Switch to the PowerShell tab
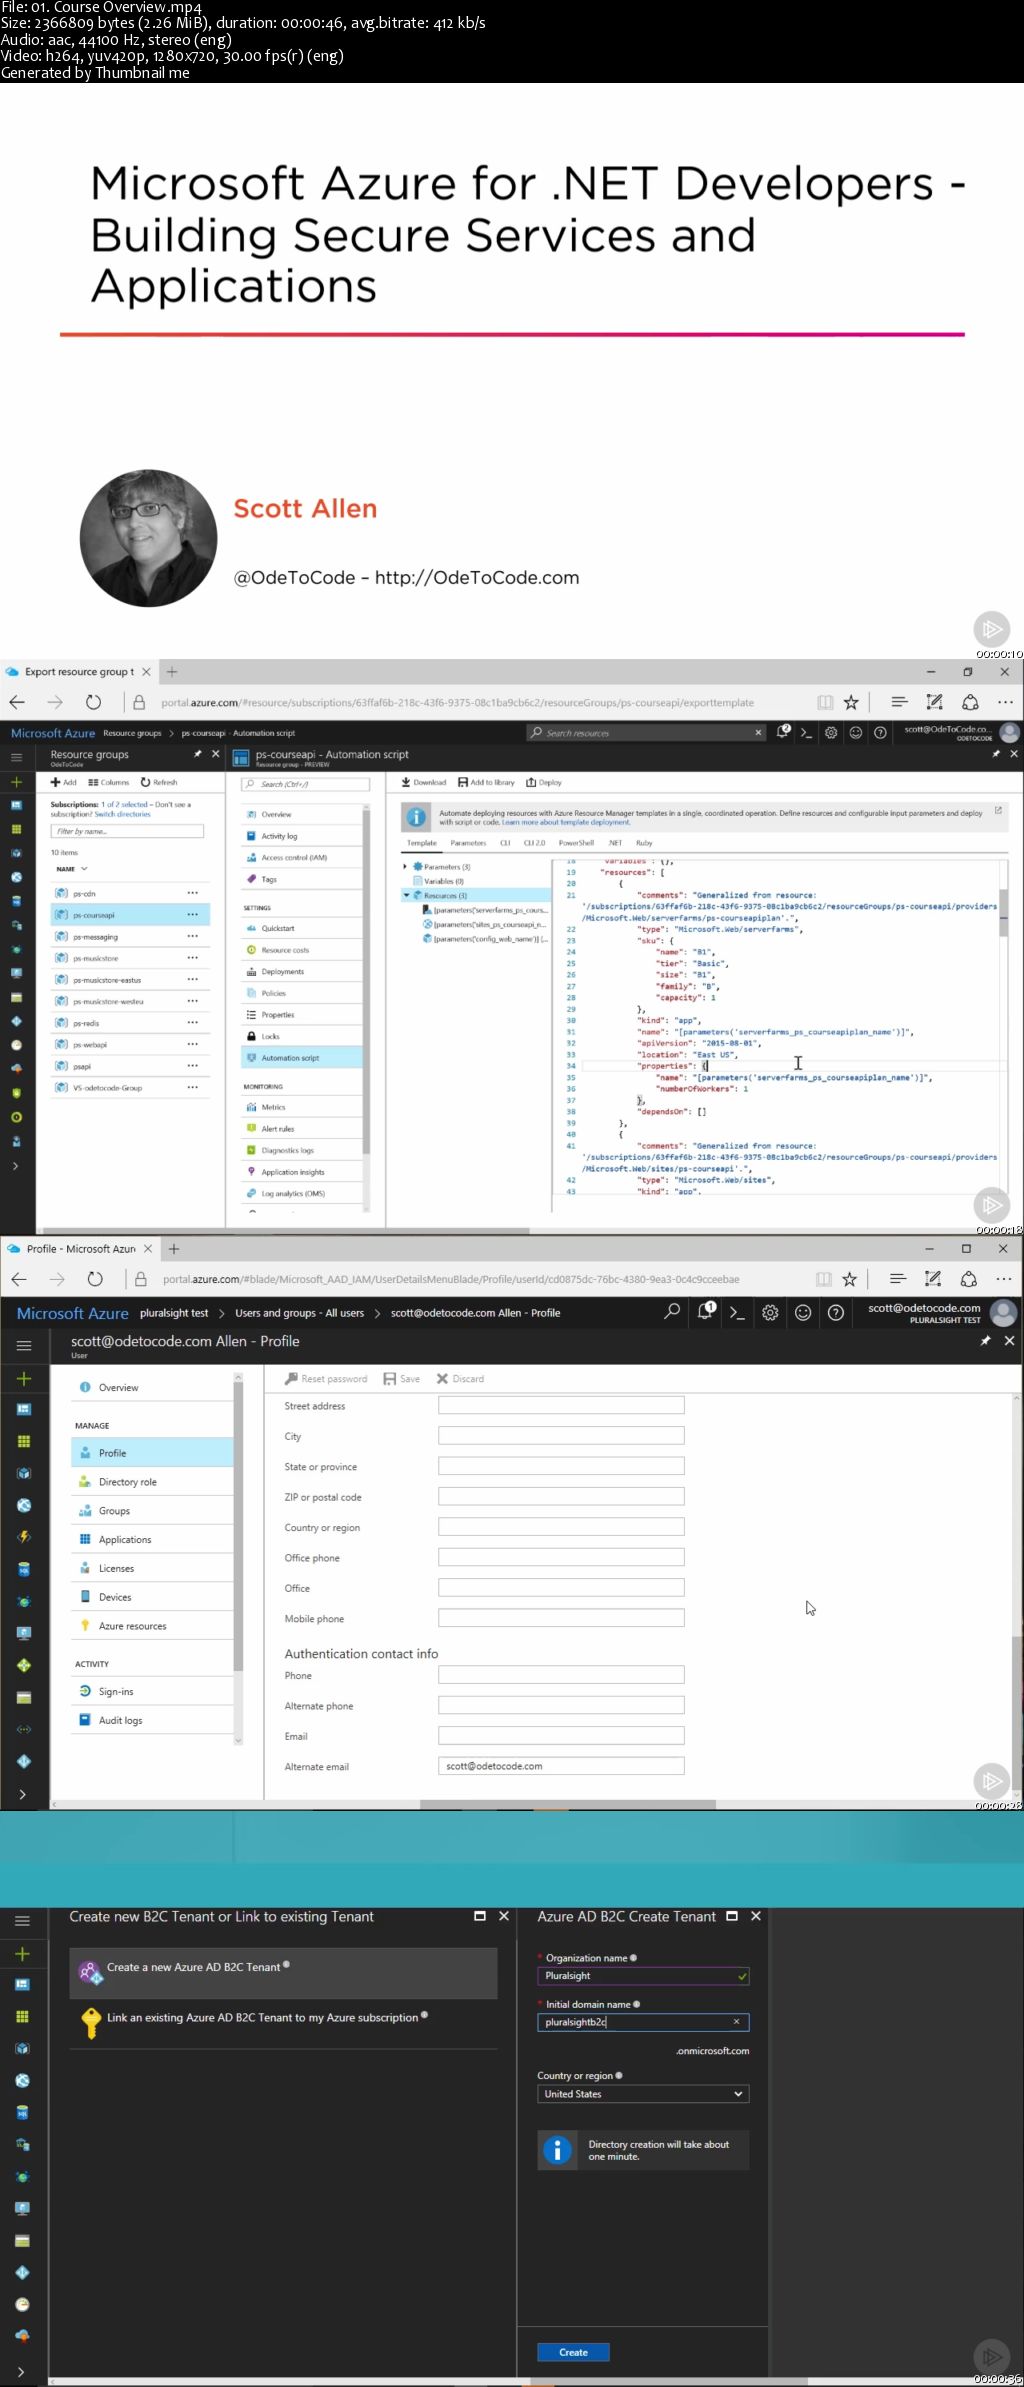 pyautogui.click(x=576, y=843)
